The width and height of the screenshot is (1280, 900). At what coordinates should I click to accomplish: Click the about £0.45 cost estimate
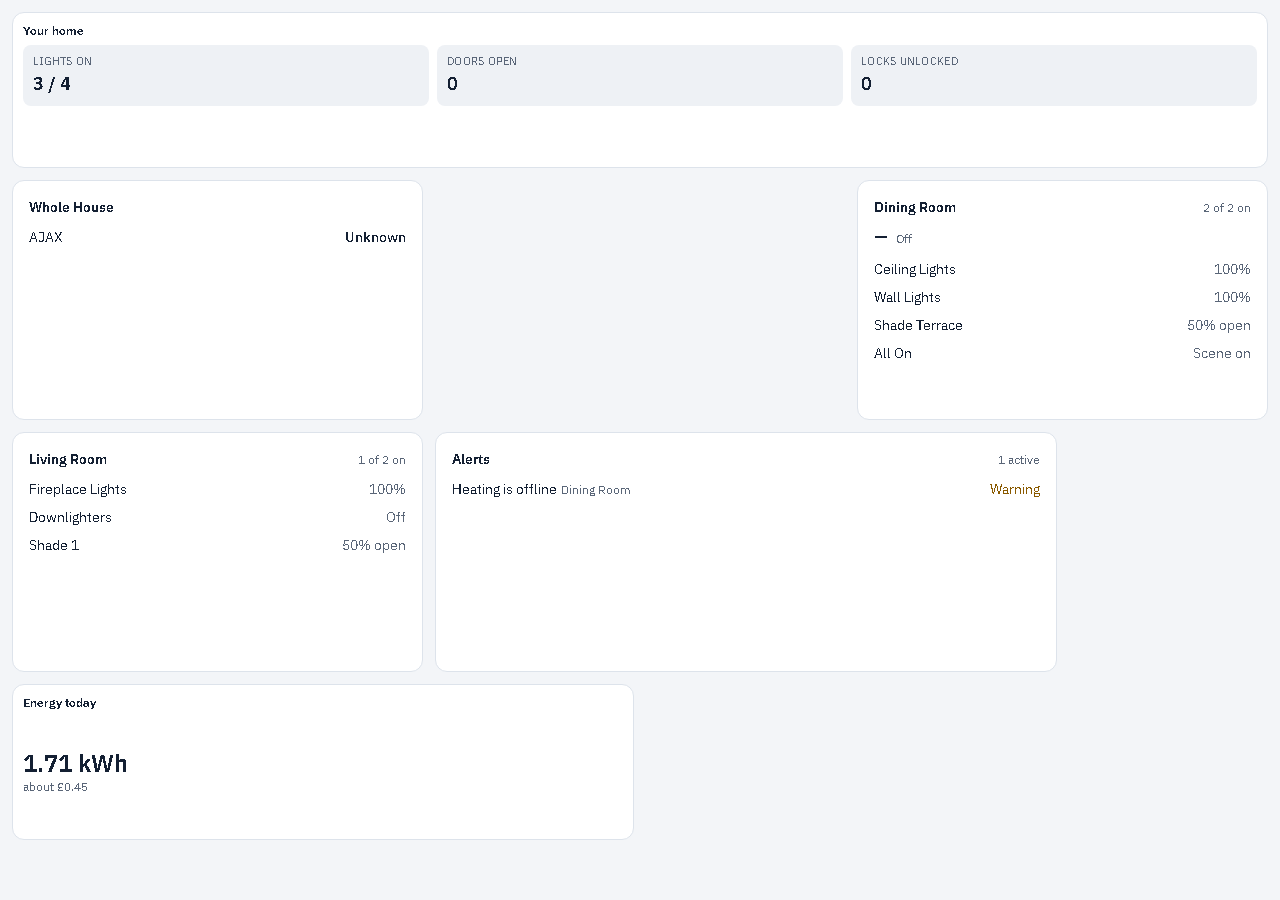(x=55, y=787)
